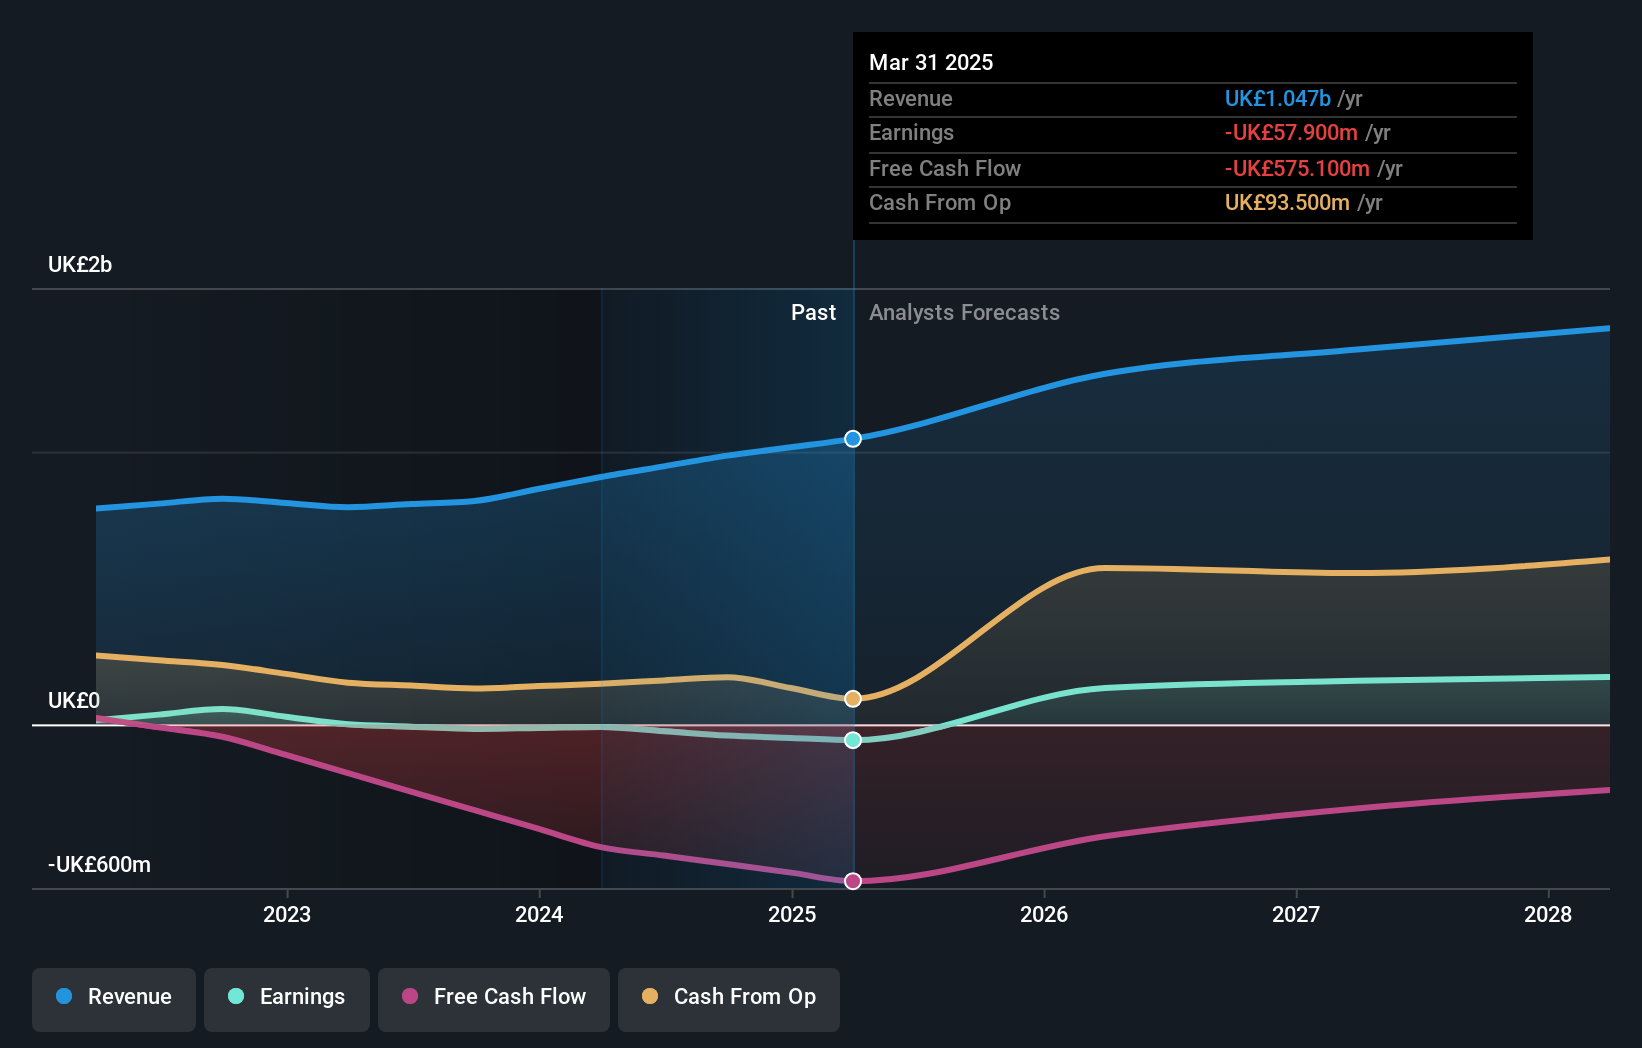Select the Free Cash Flow marker at bottom
Viewport: 1642px width, 1048px height.
[x=852, y=881]
